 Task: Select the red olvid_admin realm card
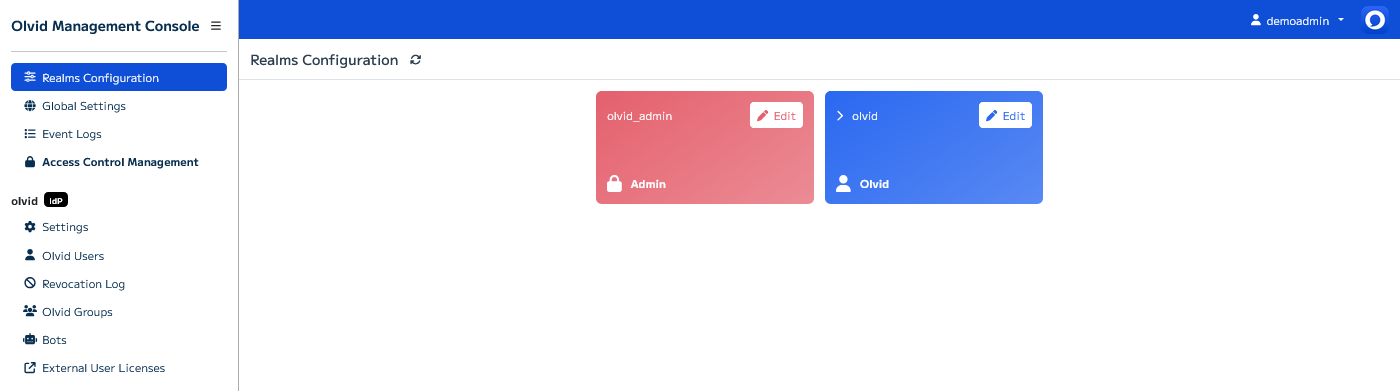click(705, 148)
